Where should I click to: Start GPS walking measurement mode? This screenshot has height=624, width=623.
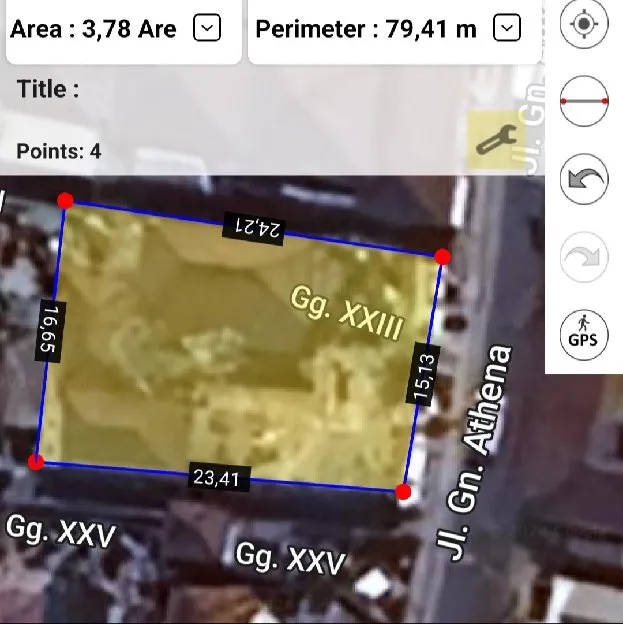pyautogui.click(x=584, y=335)
